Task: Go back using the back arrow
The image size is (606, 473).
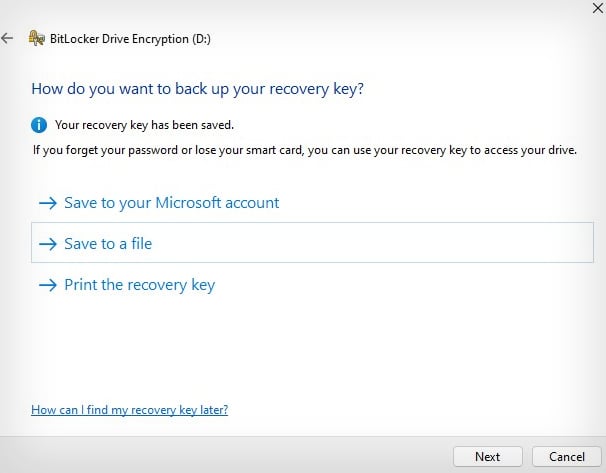Action: coord(7,38)
